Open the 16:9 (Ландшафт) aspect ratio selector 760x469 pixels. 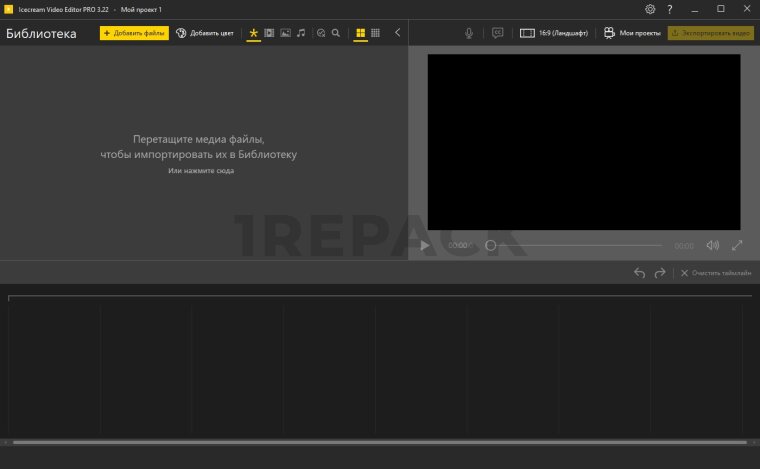[555, 33]
